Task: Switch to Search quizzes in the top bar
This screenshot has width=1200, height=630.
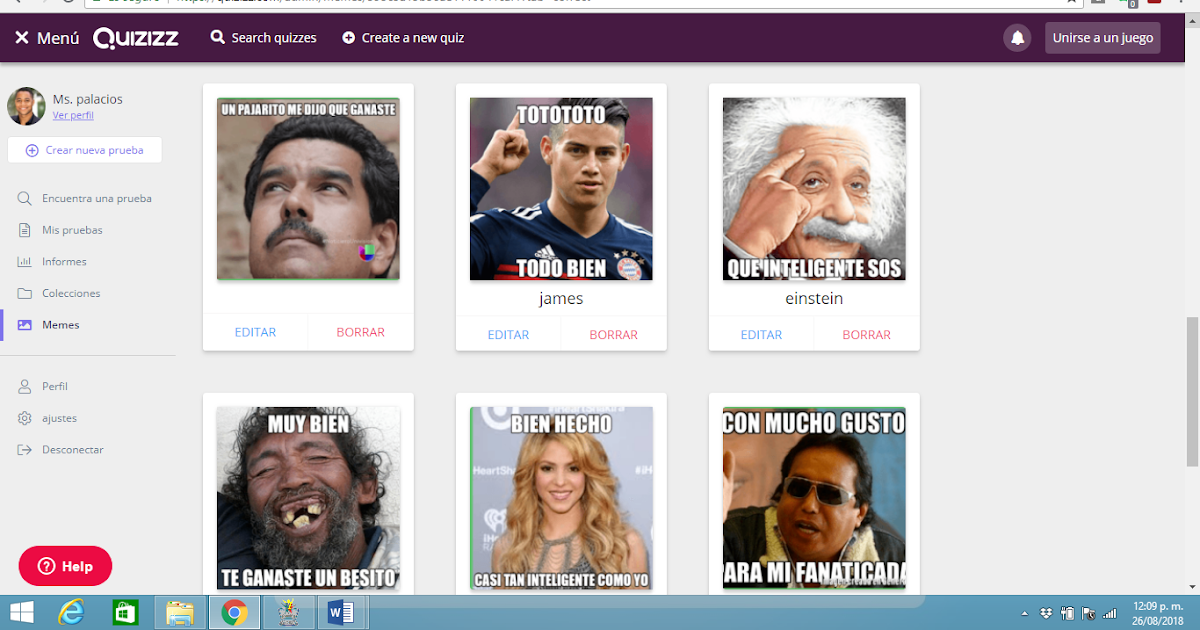Action: [x=263, y=37]
